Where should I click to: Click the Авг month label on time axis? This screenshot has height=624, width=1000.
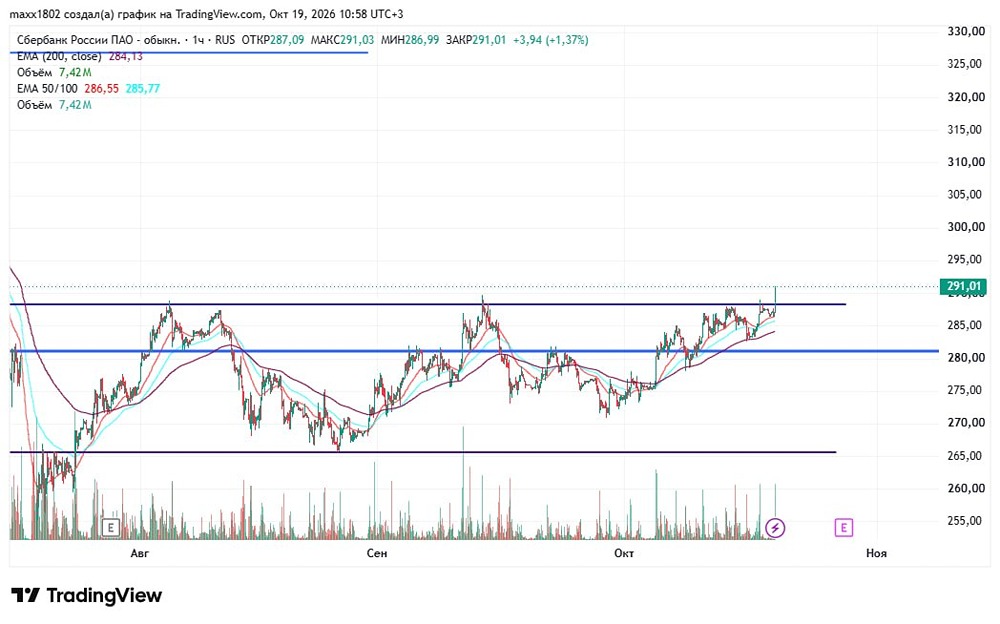tap(140, 553)
